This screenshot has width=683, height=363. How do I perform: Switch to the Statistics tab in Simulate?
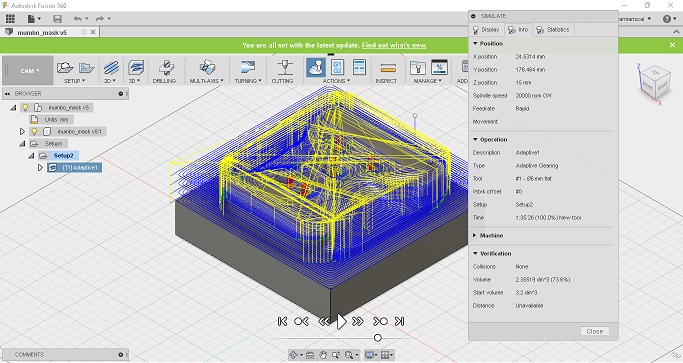click(552, 30)
